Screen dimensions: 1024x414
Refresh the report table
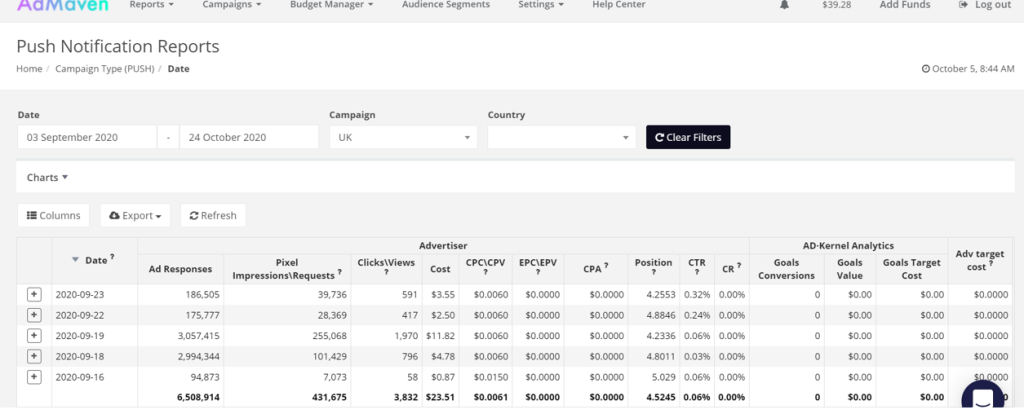point(213,215)
